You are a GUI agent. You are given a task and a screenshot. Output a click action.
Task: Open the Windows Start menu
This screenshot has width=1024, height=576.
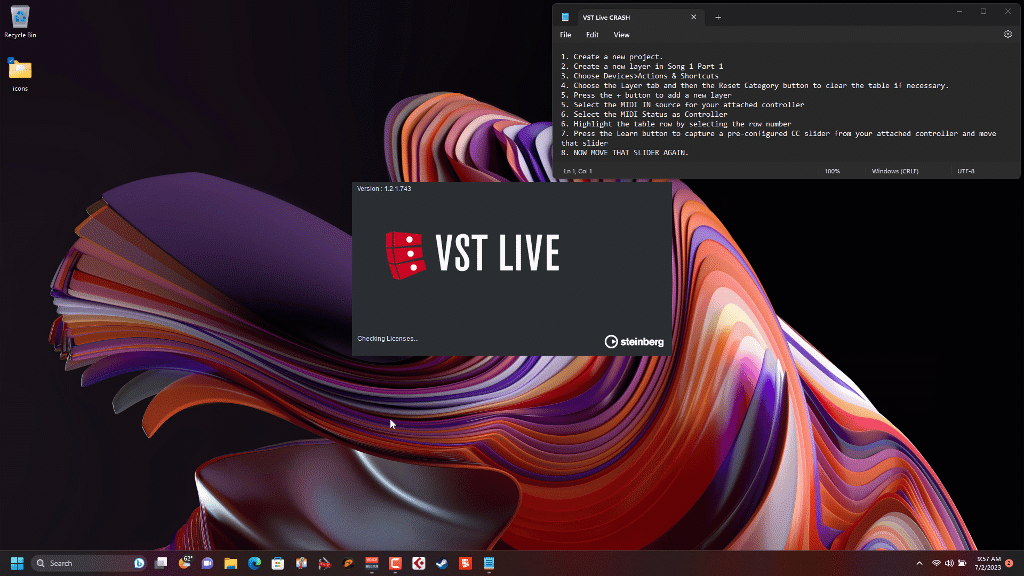pyautogui.click(x=17, y=563)
